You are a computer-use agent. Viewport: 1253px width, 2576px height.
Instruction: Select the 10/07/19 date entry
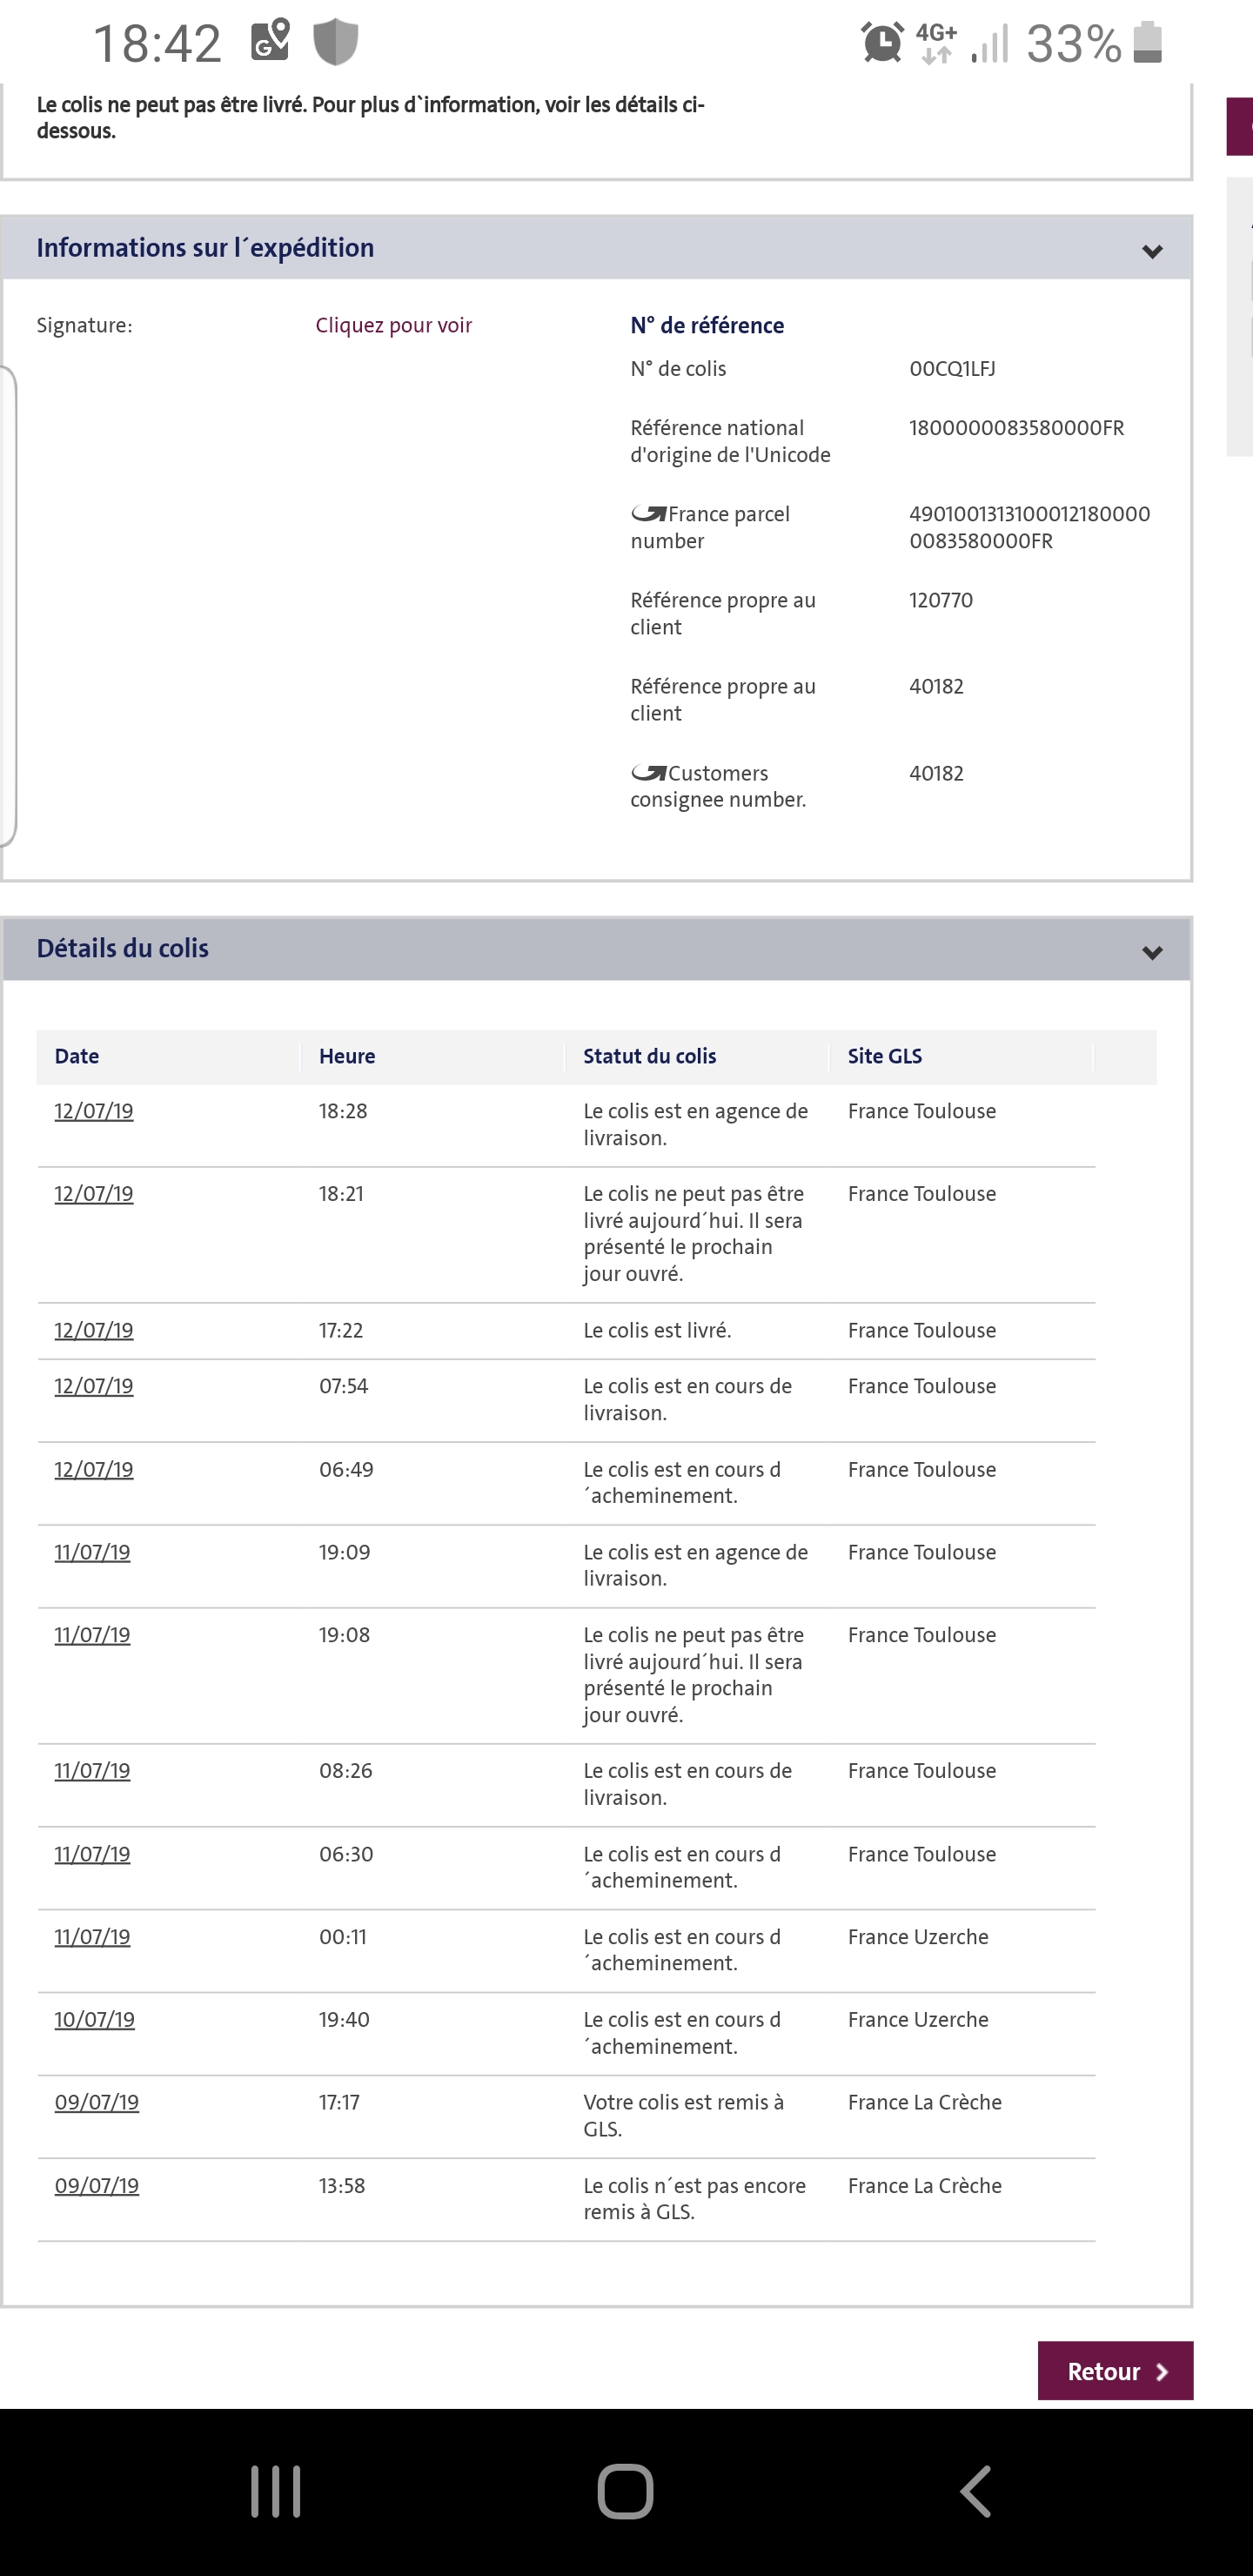pyautogui.click(x=94, y=2019)
